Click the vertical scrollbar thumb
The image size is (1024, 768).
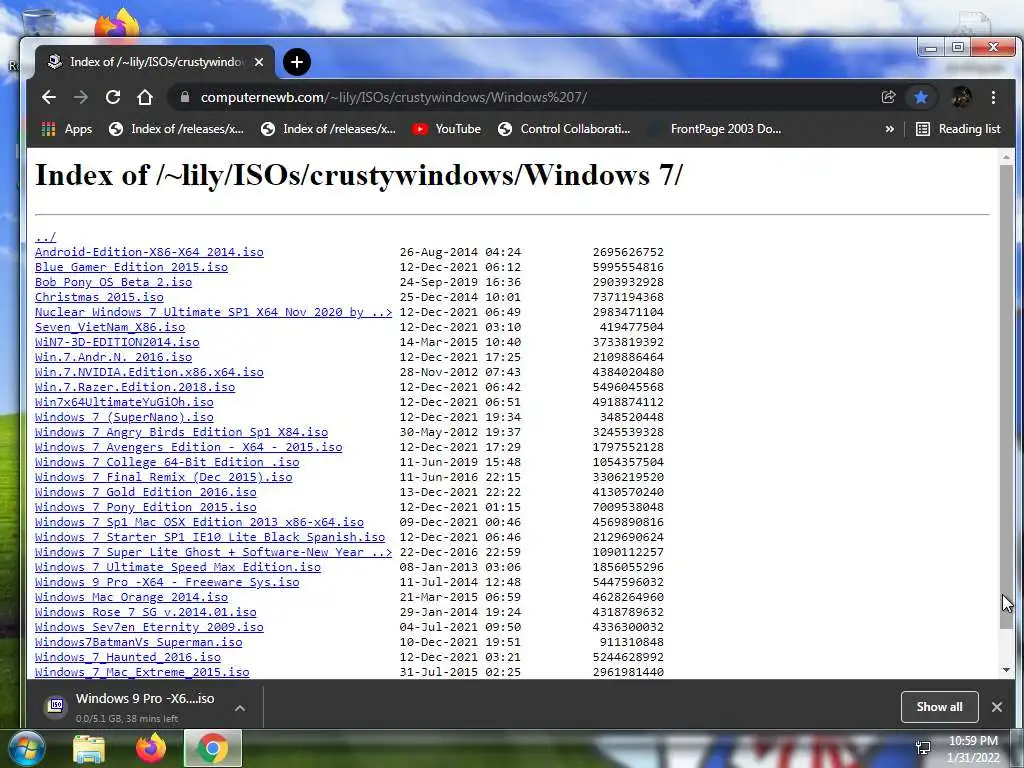coord(1006,396)
